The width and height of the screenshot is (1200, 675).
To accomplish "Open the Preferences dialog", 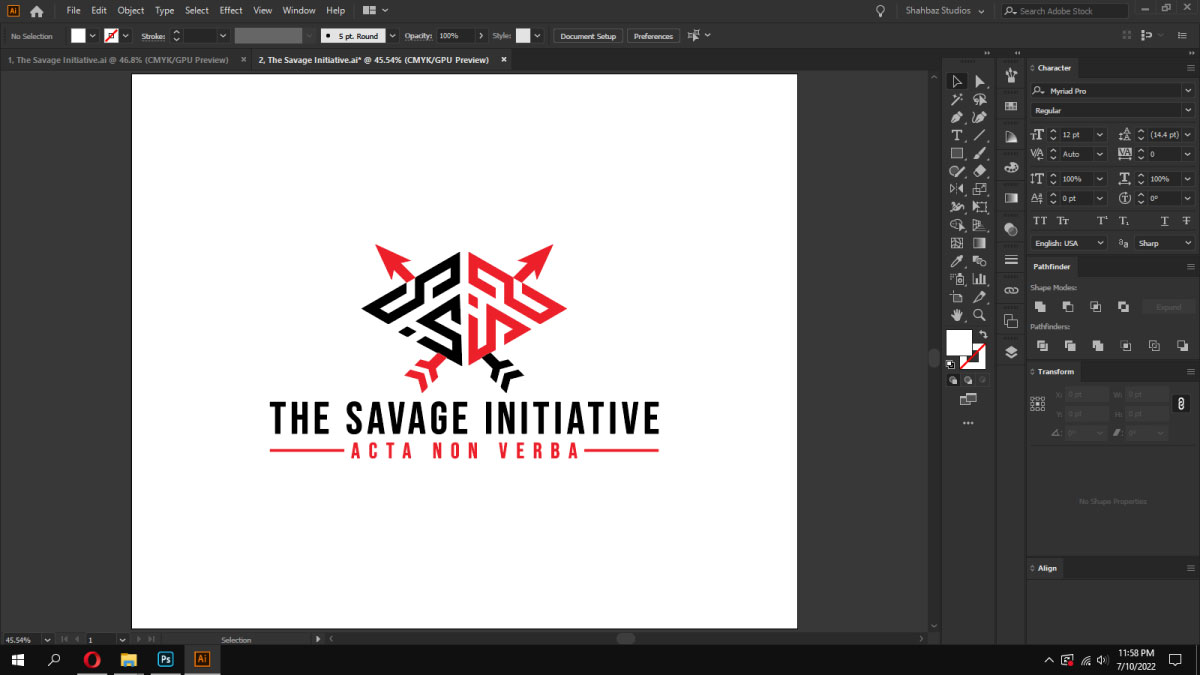I will click(x=653, y=35).
